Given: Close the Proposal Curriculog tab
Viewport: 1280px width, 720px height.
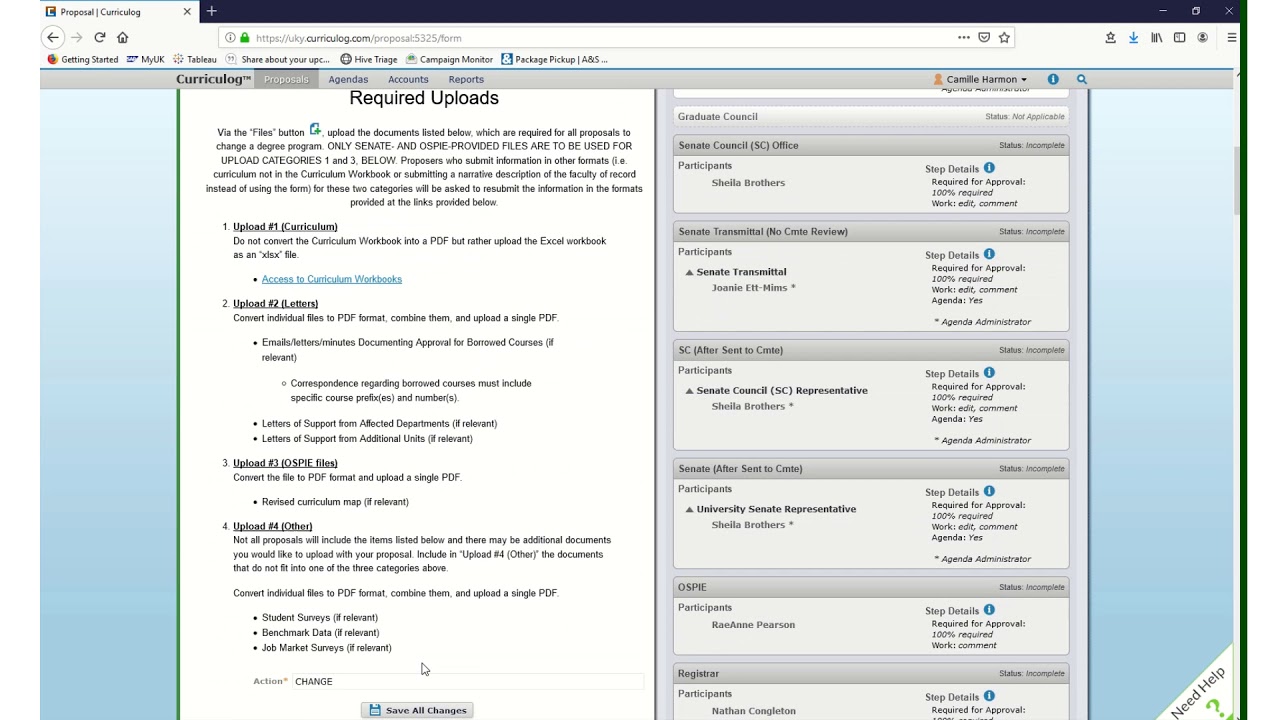Looking at the screenshot, I should pyautogui.click(x=187, y=12).
